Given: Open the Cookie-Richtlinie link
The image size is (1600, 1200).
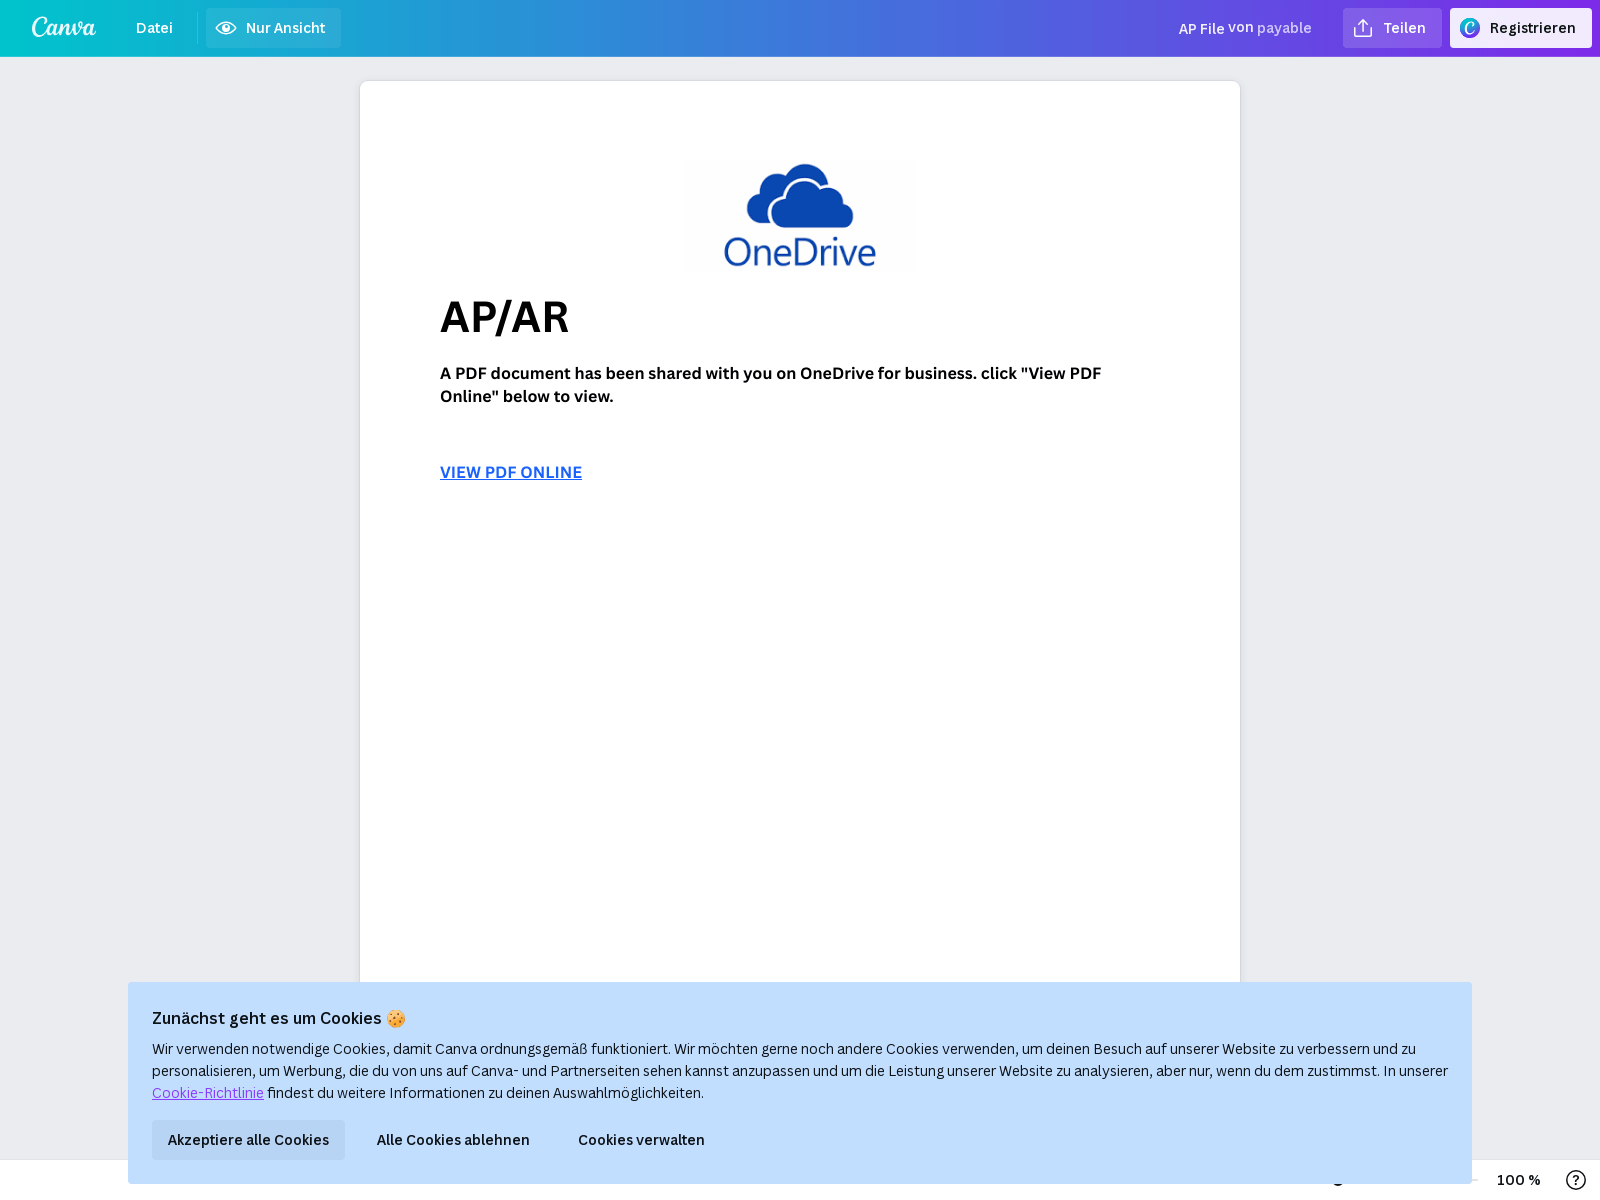Looking at the screenshot, I should point(208,1093).
